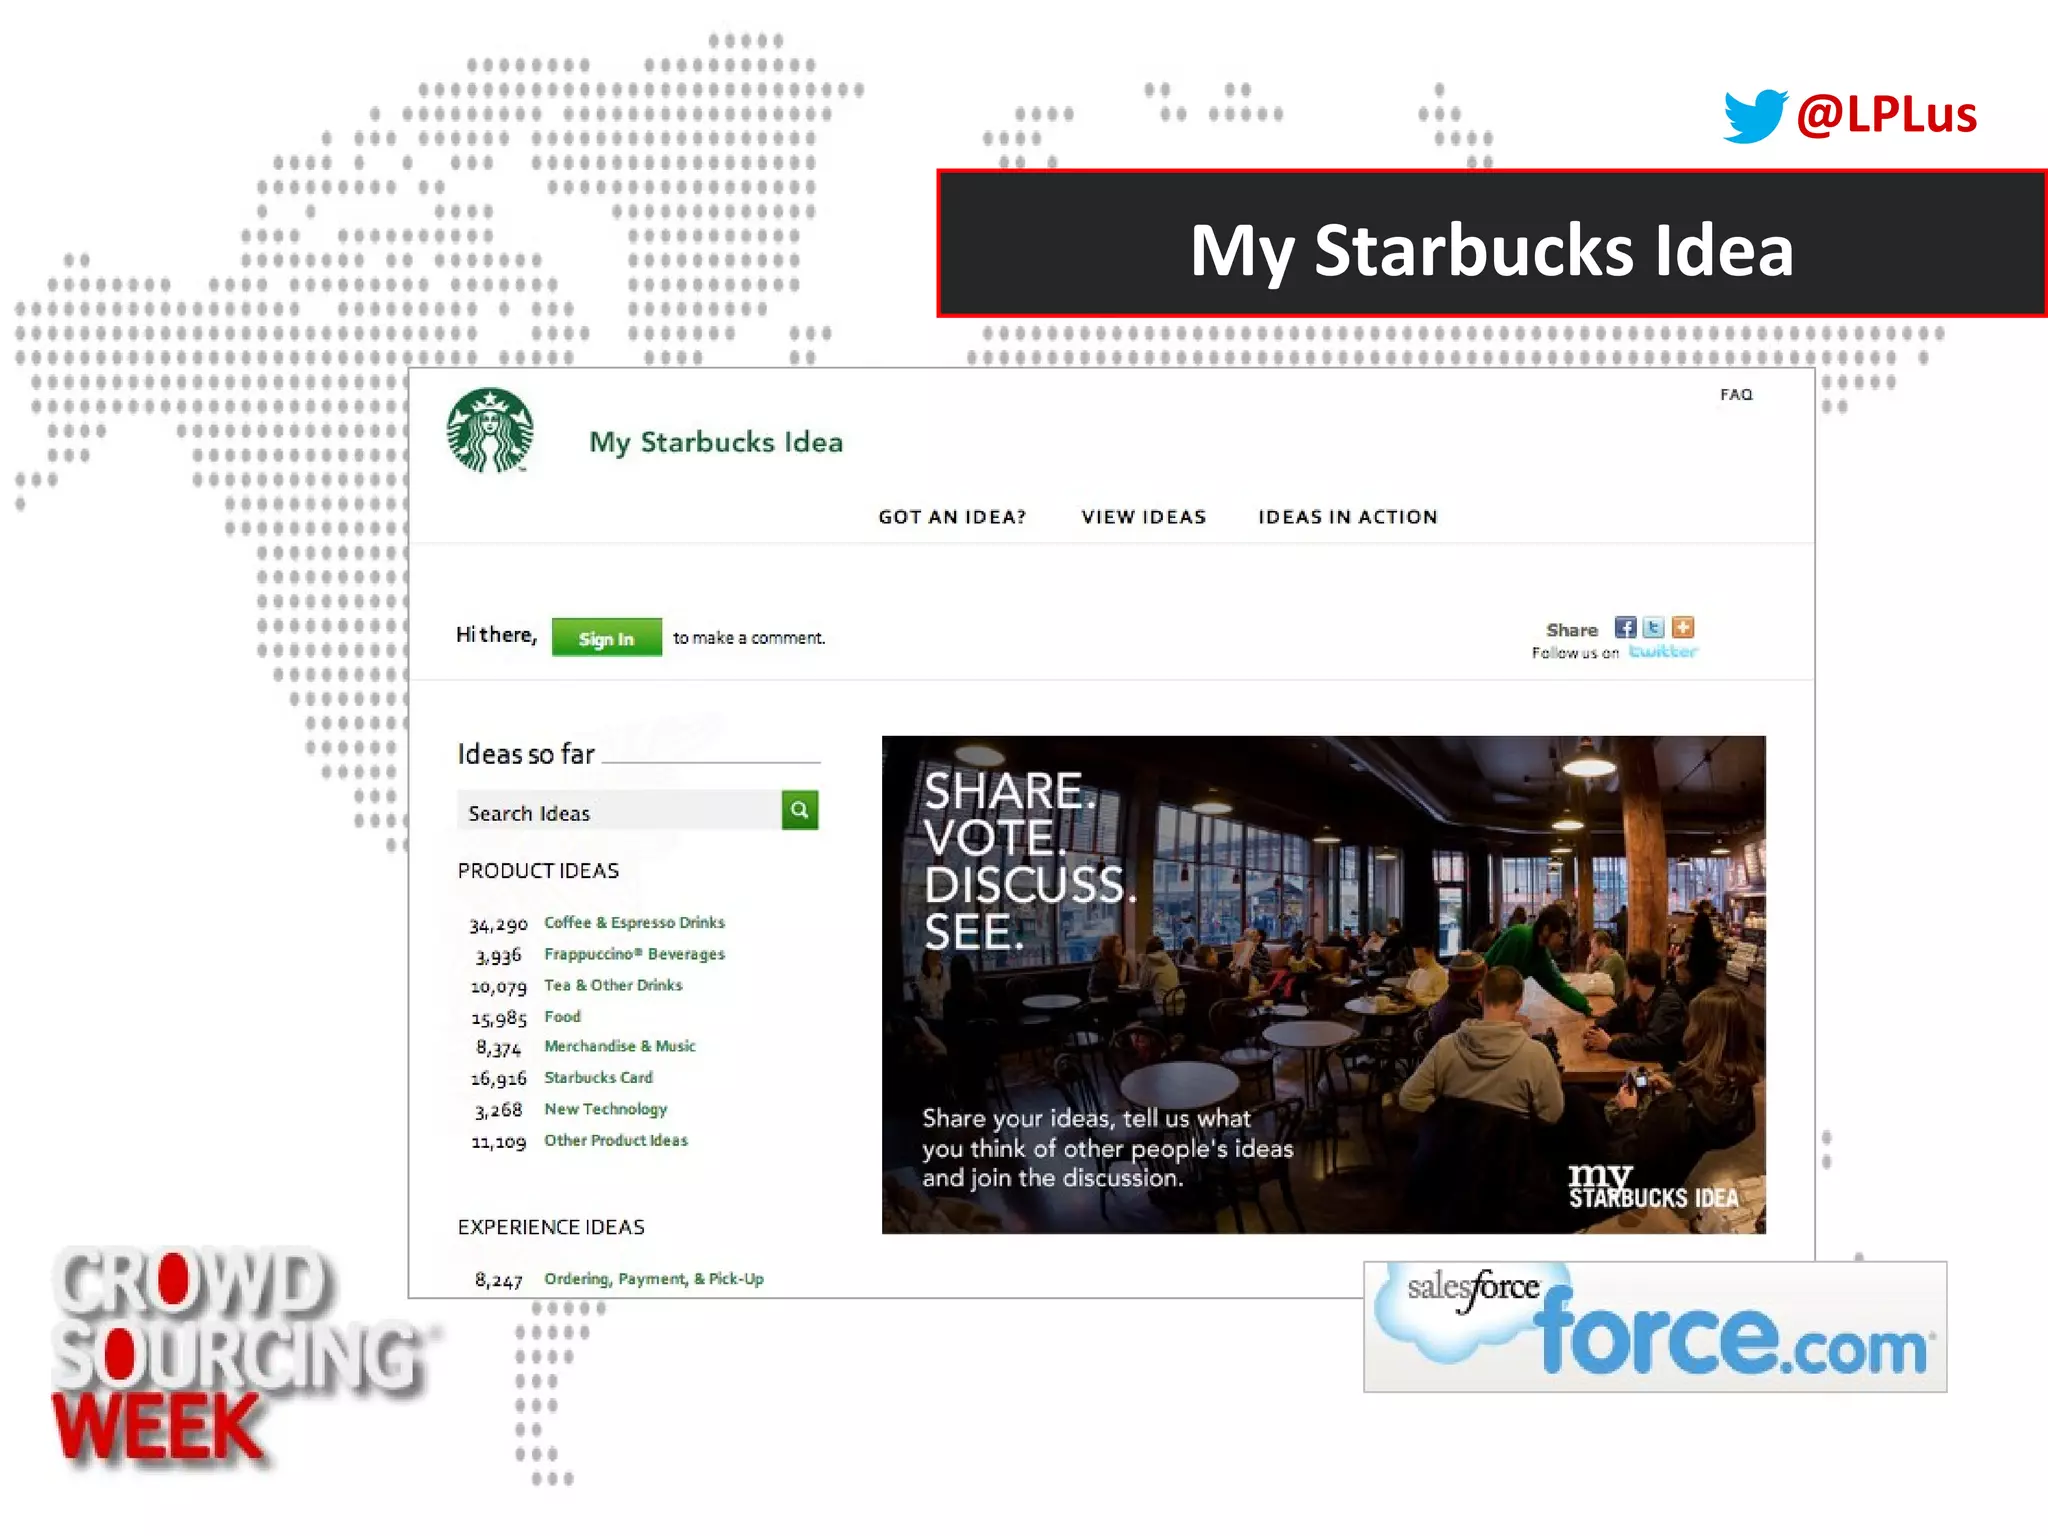Click the salesforce force.com logo
The height and width of the screenshot is (1536, 2048).
[x=1655, y=1326]
